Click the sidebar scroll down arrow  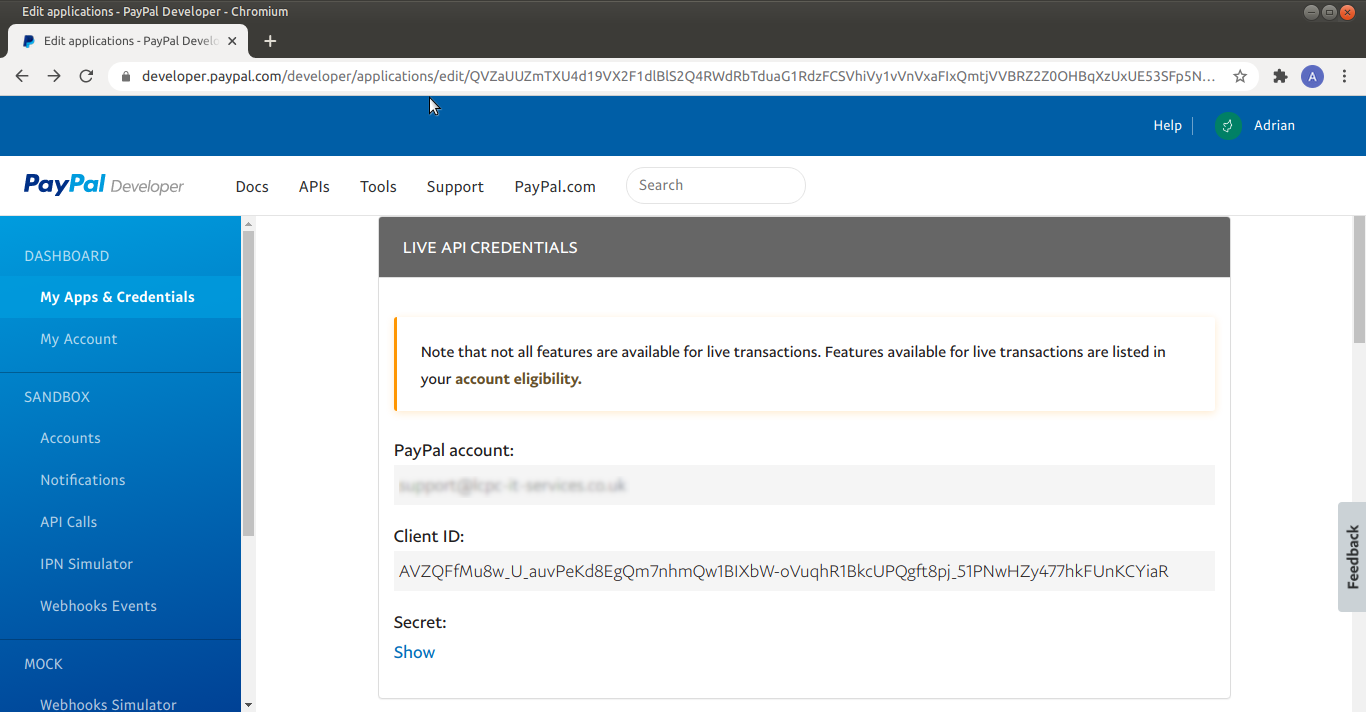click(x=248, y=704)
